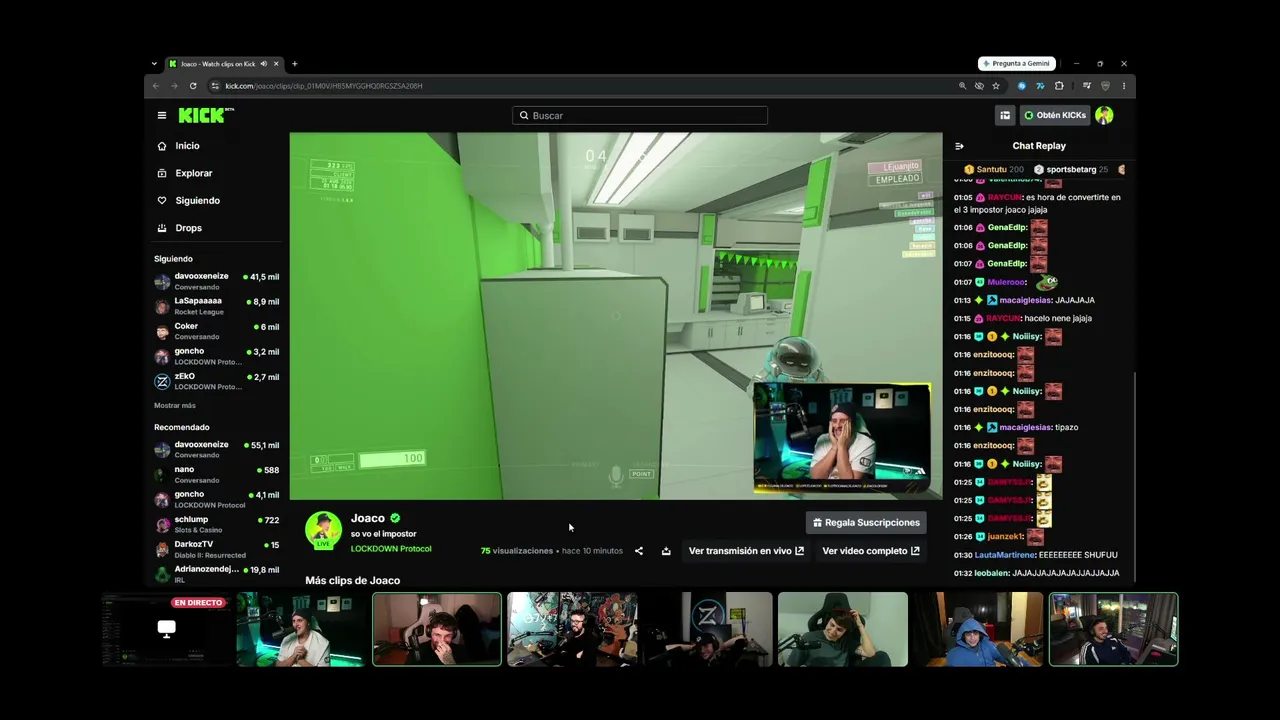Open Joaco's live avatar

click(323, 530)
